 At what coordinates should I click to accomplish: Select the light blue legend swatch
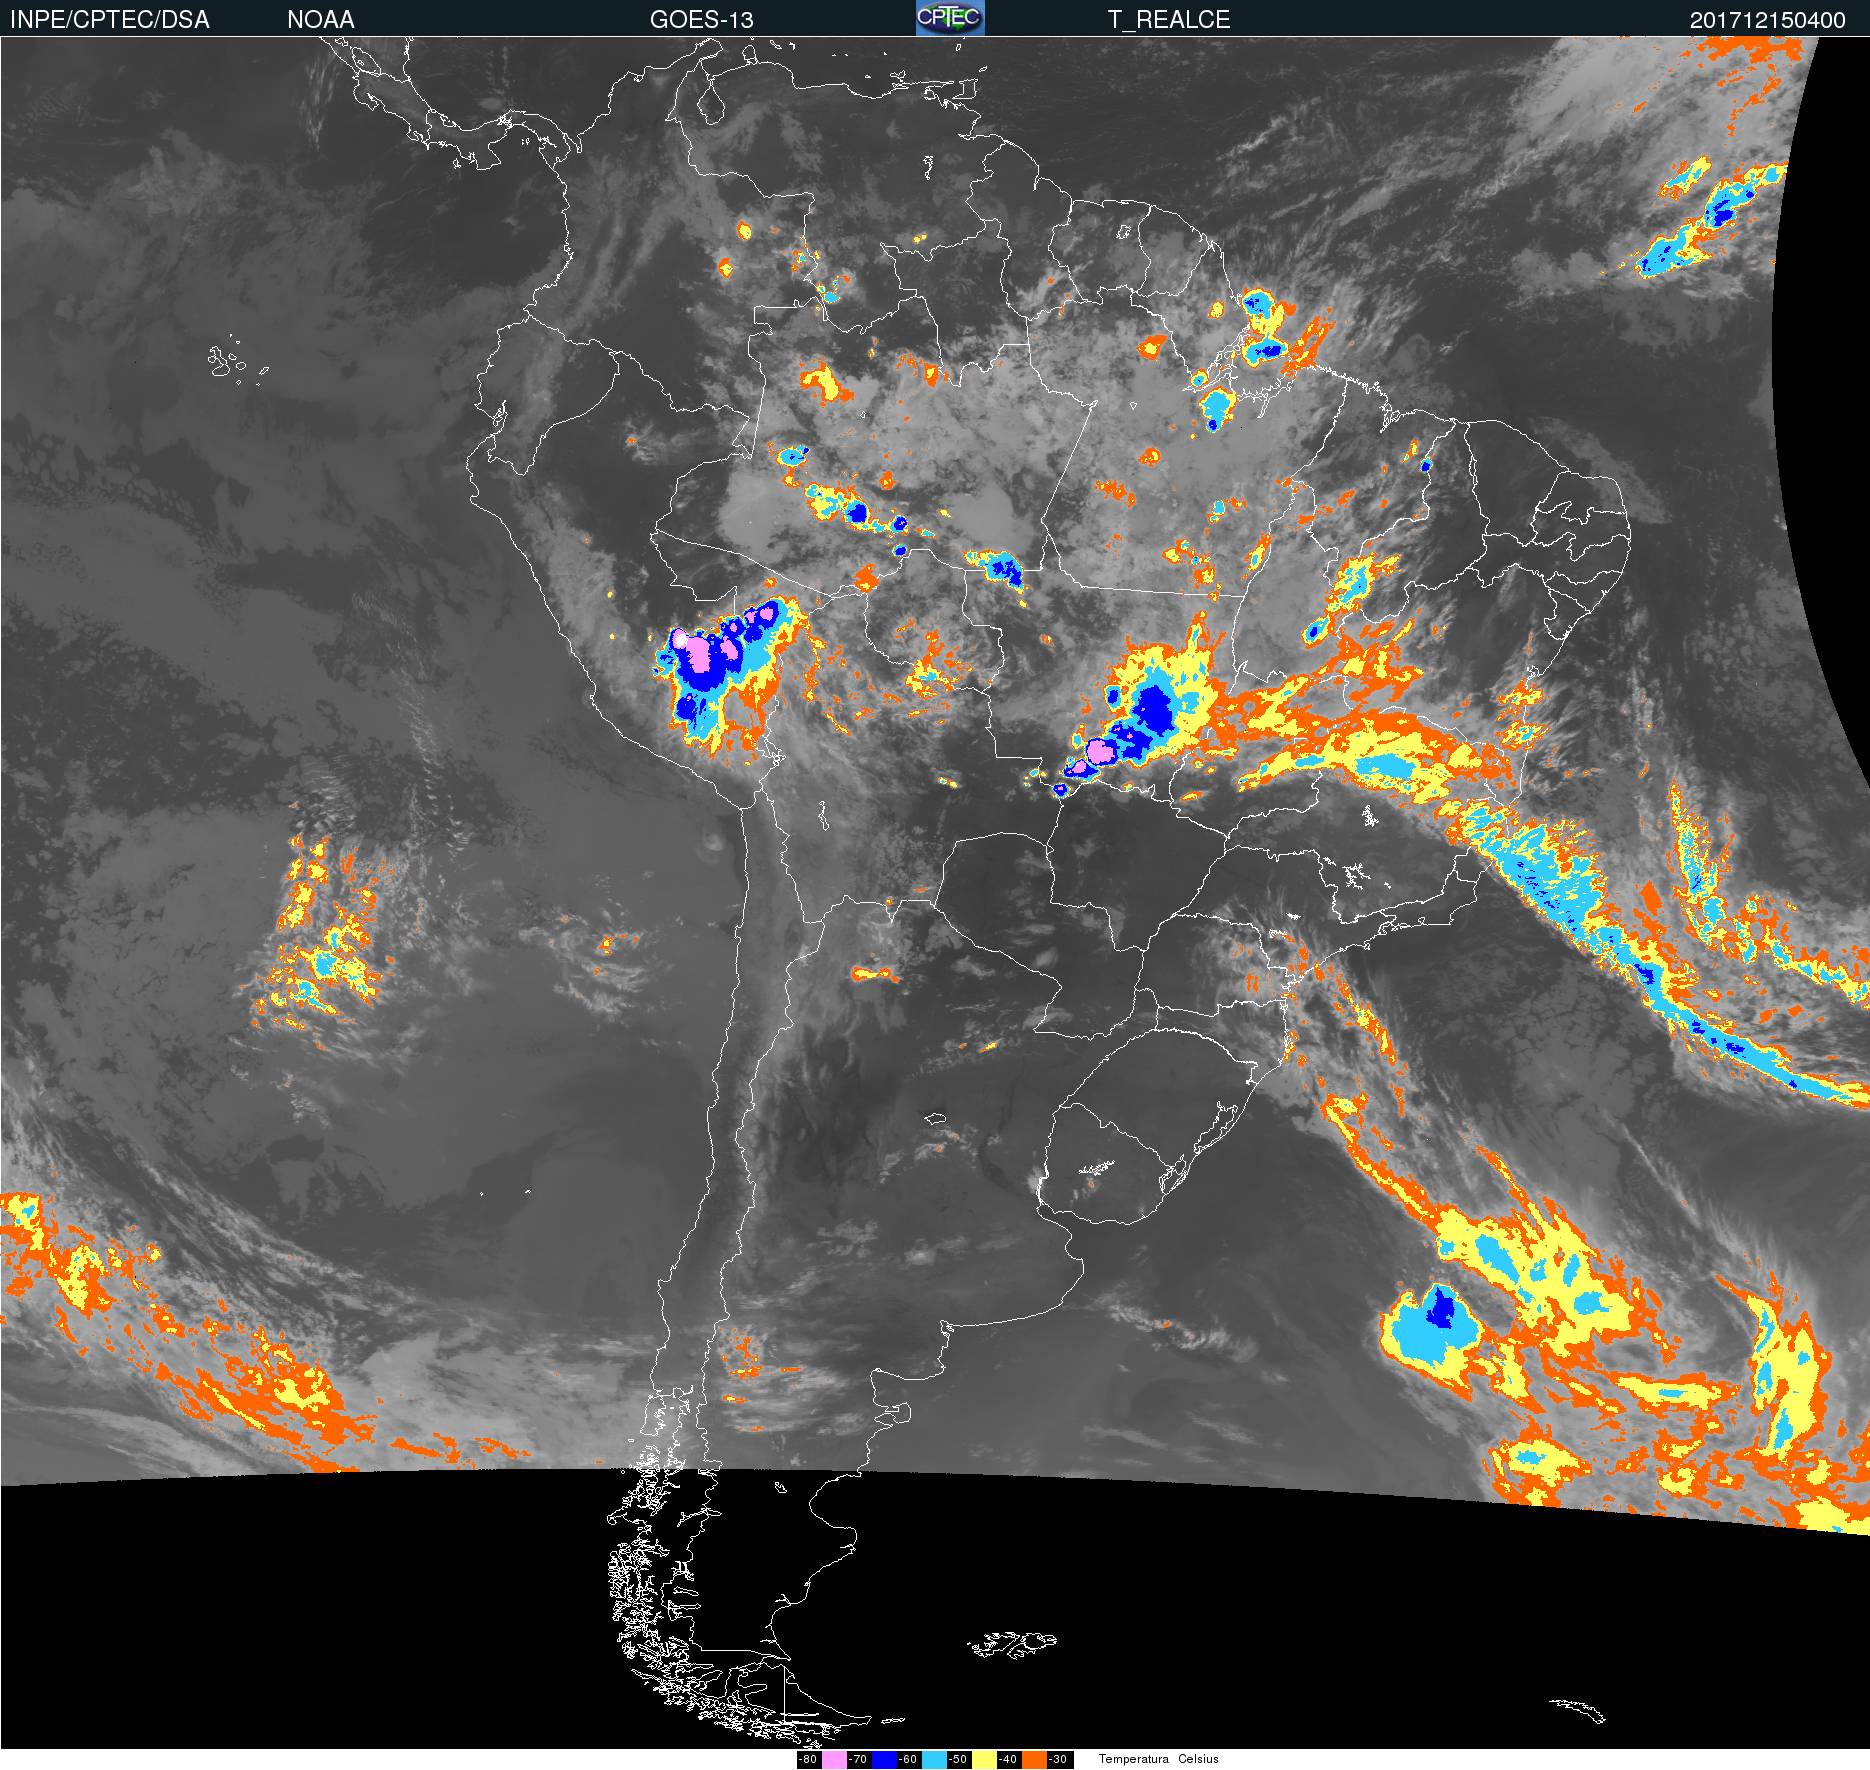[934, 1759]
